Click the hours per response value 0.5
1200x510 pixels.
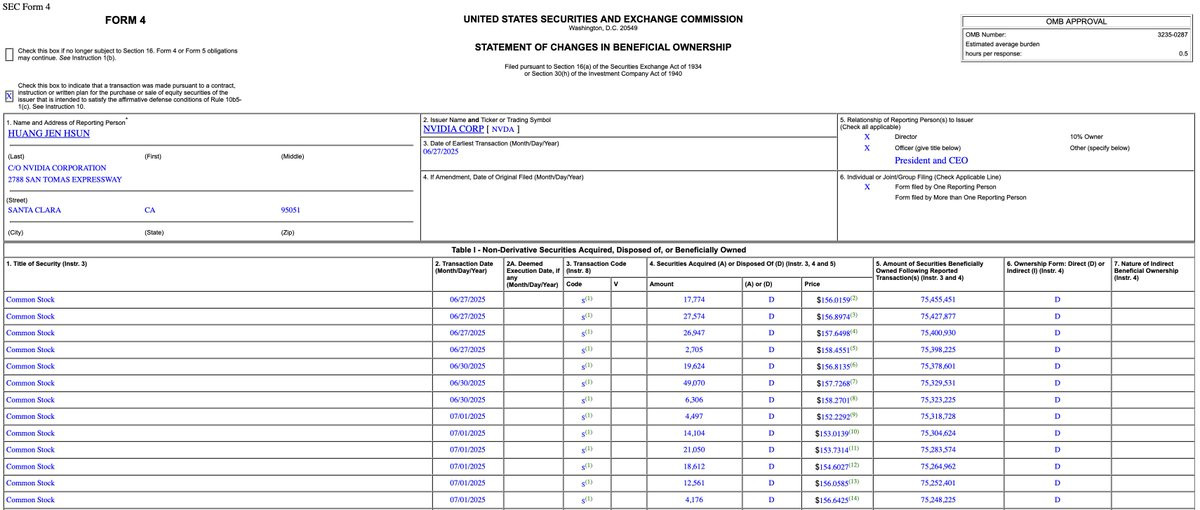[1183, 54]
